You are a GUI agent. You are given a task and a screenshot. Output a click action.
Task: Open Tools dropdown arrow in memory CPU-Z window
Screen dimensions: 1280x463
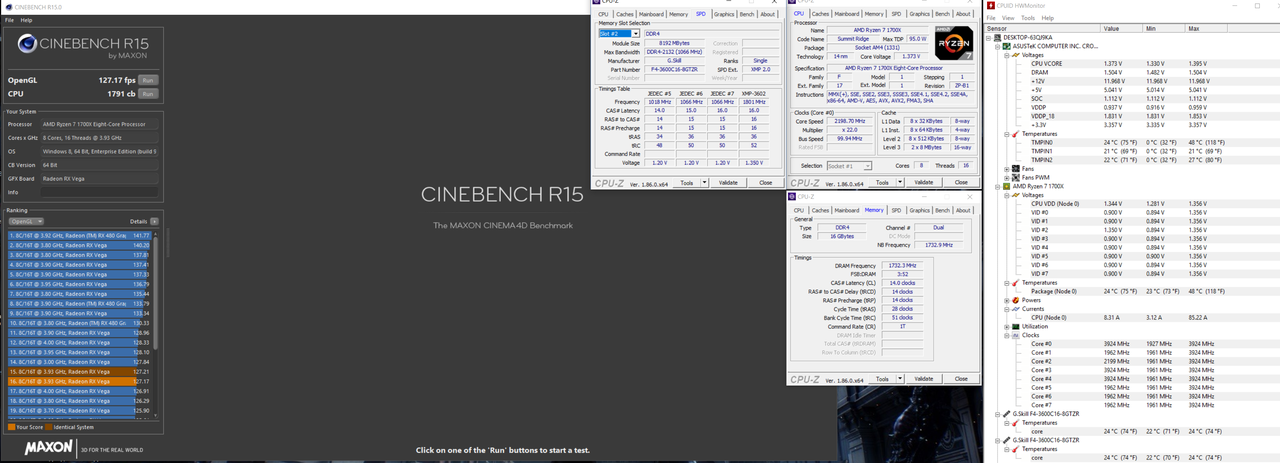point(900,379)
